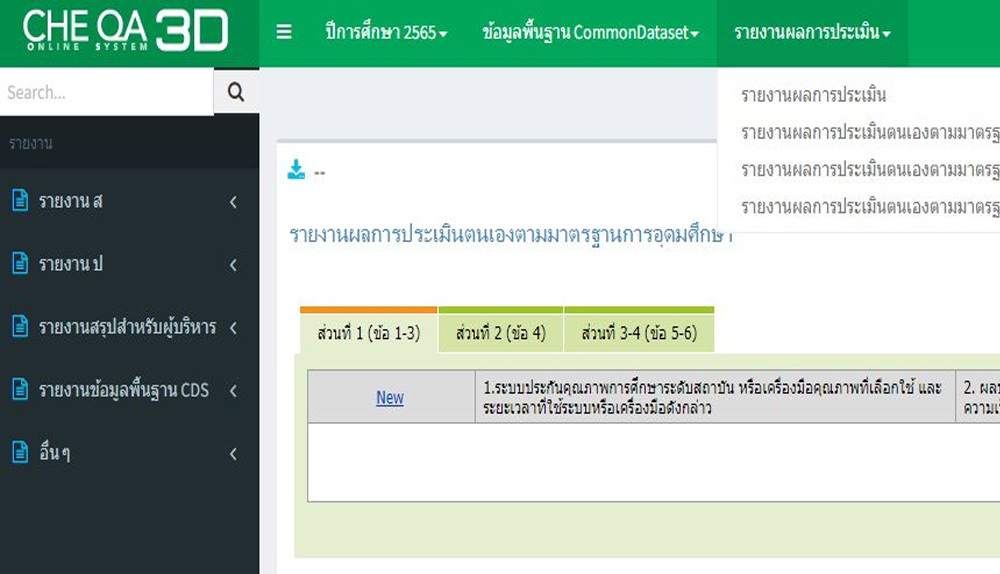This screenshot has width=1000, height=574.
Task: Select first menu entry รายงานผลการประเมิน
Action: [814, 96]
